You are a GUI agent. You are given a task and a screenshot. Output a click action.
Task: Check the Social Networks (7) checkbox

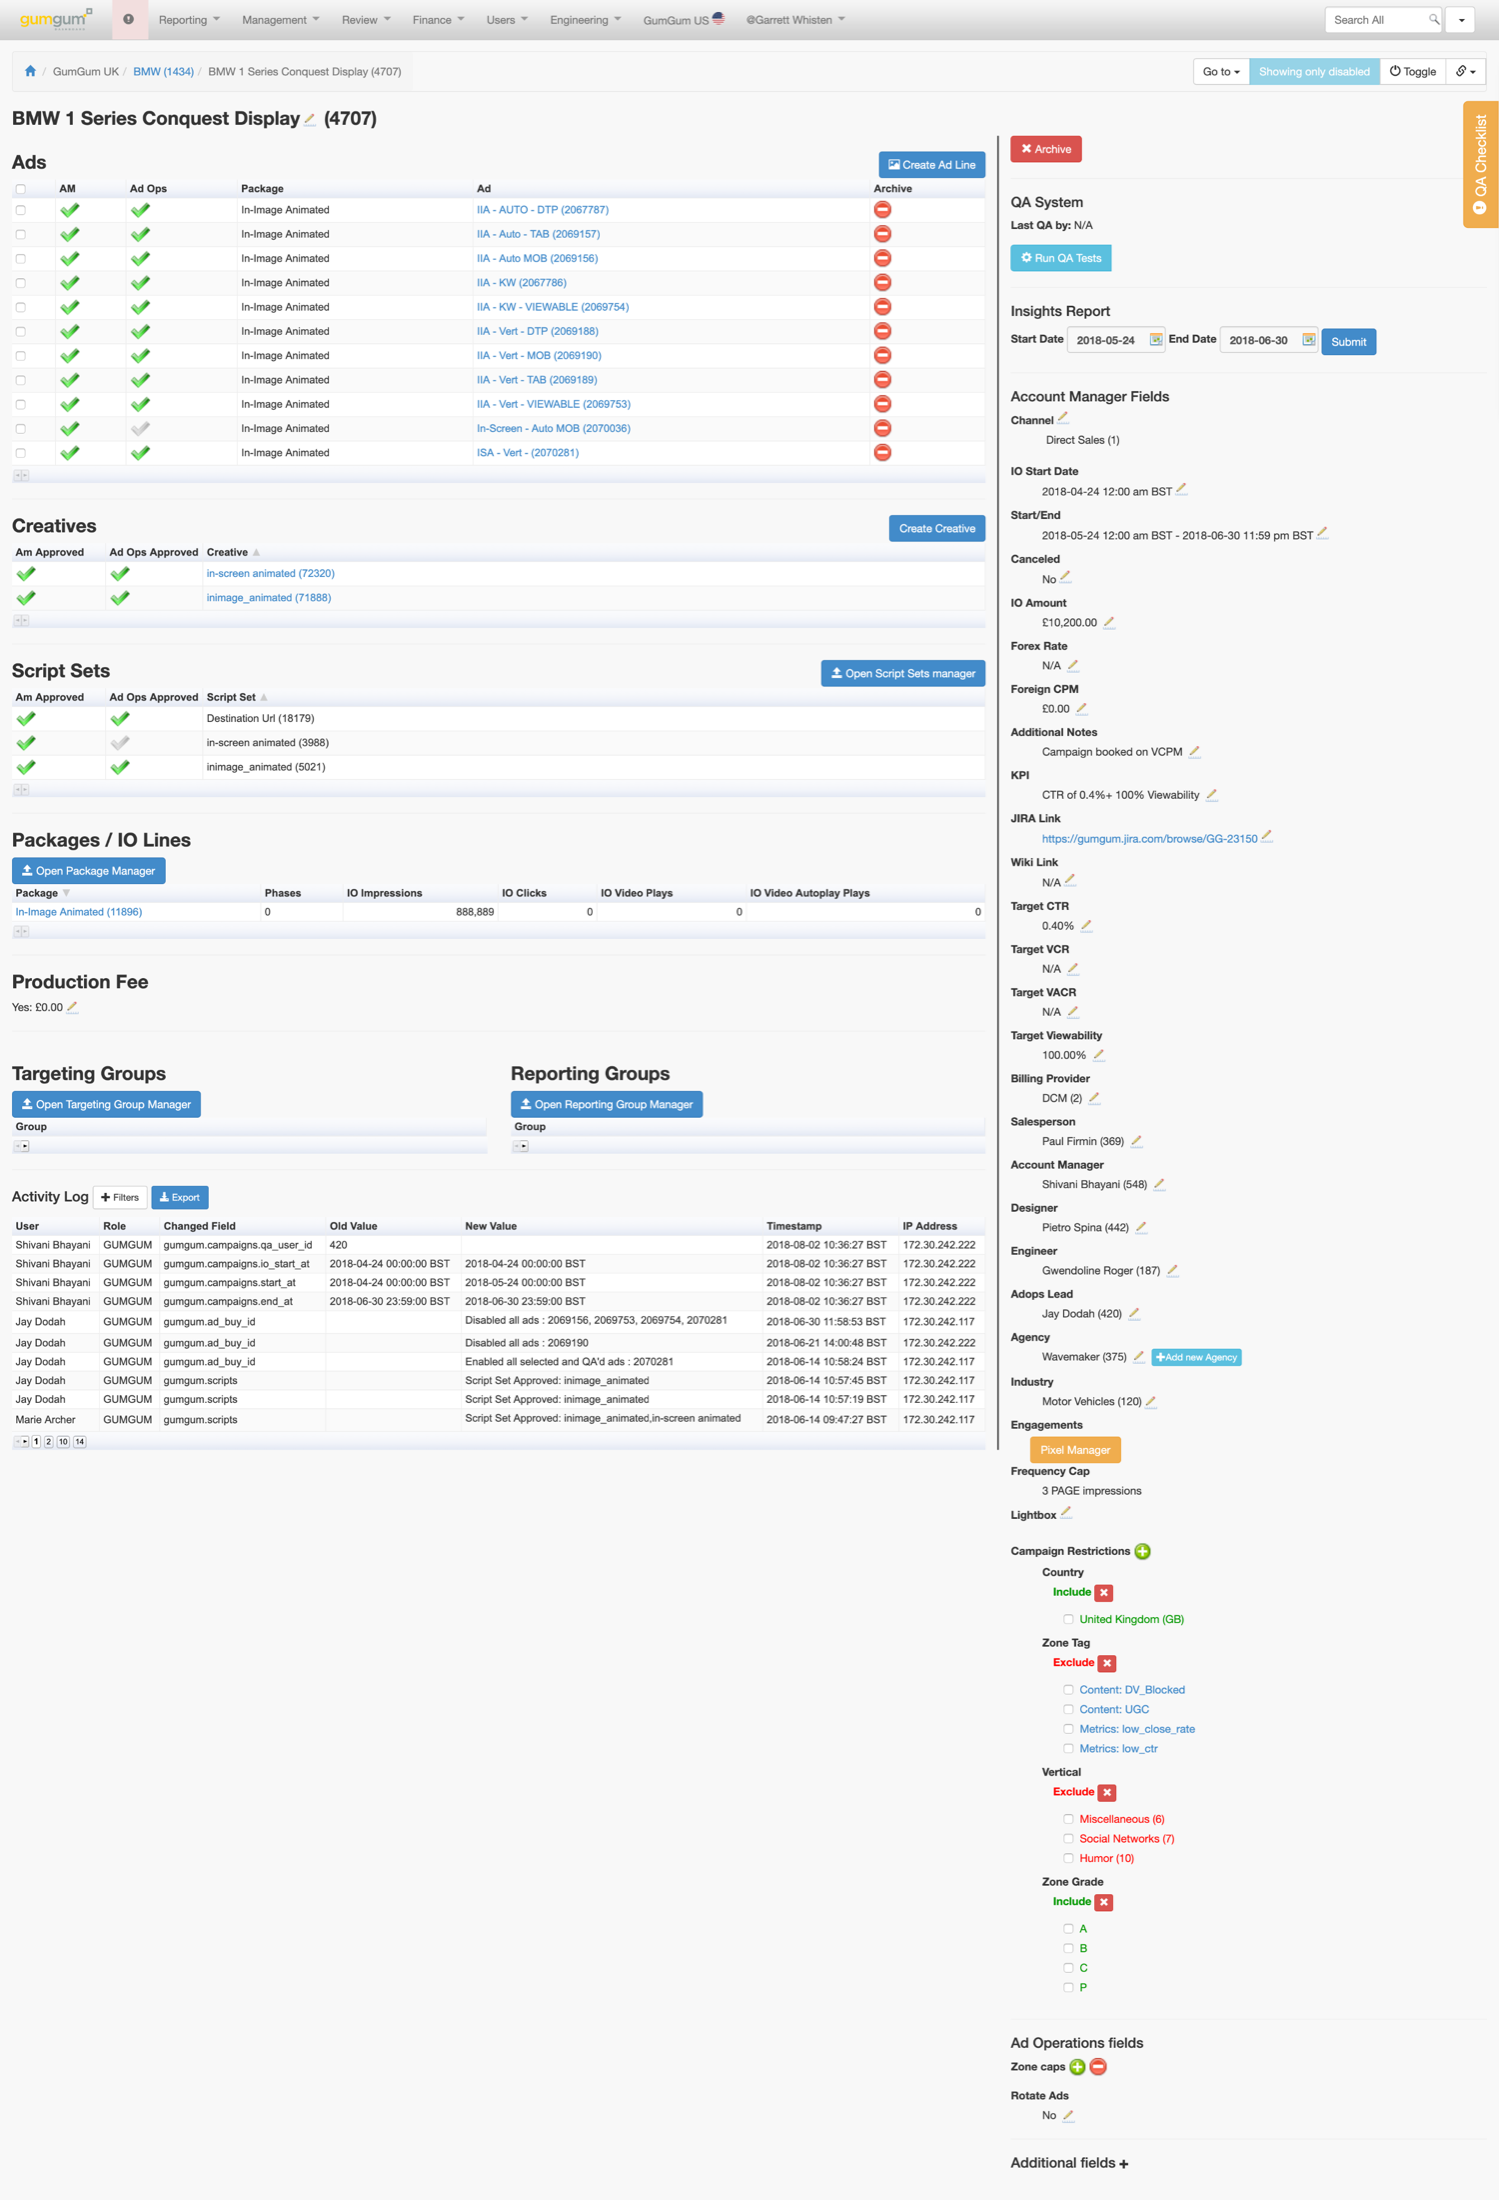click(x=1068, y=1839)
